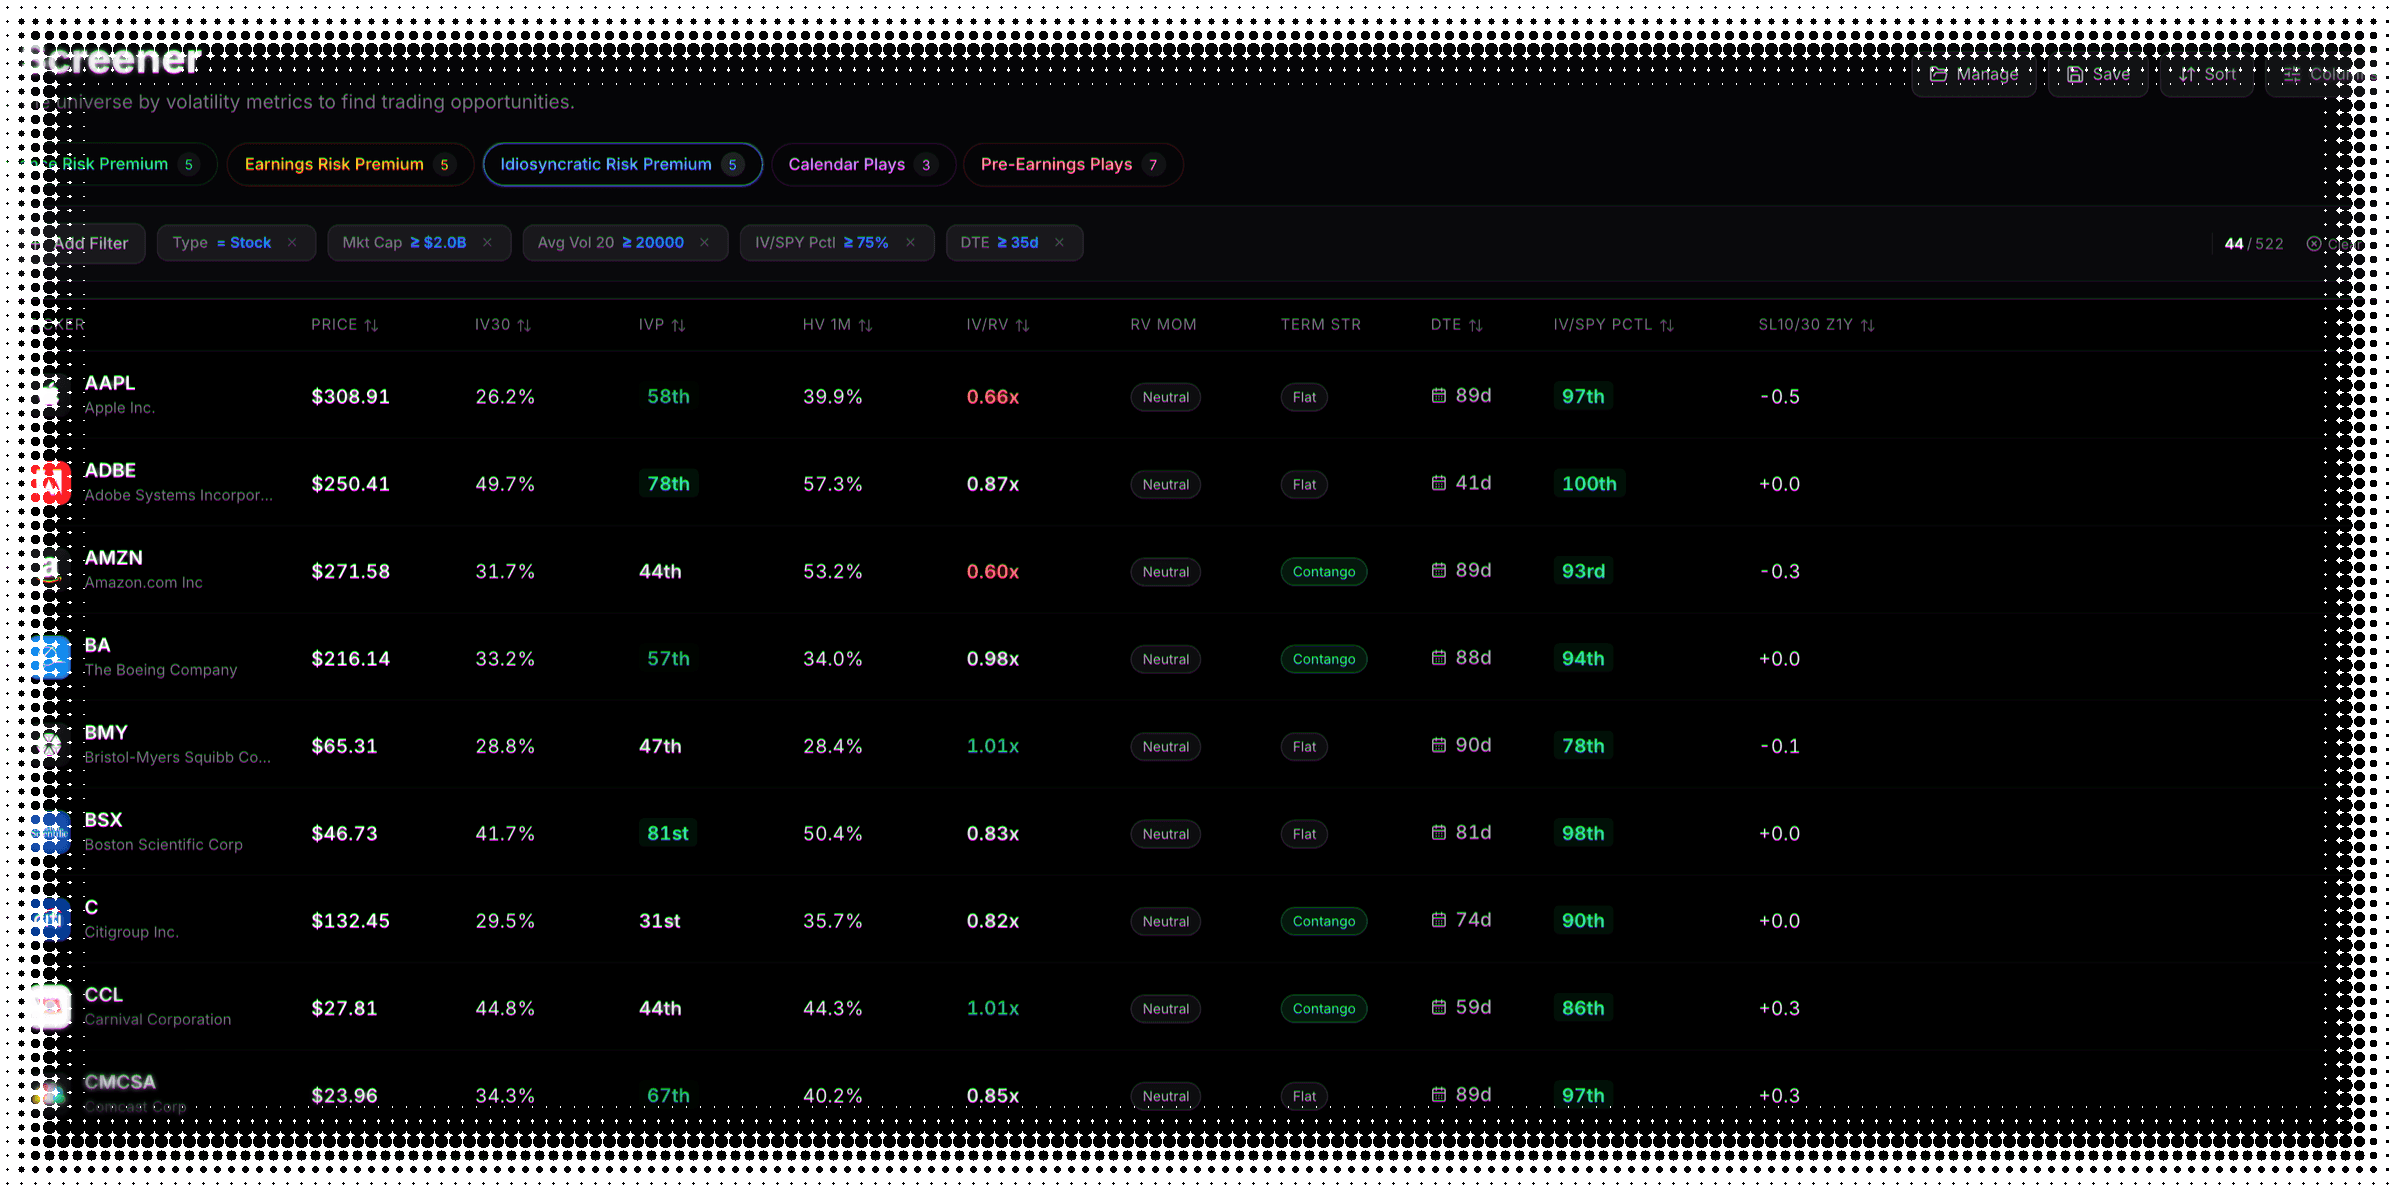Select the BA ticker name
This screenshot has height=1192, width=2400.
tap(97, 646)
